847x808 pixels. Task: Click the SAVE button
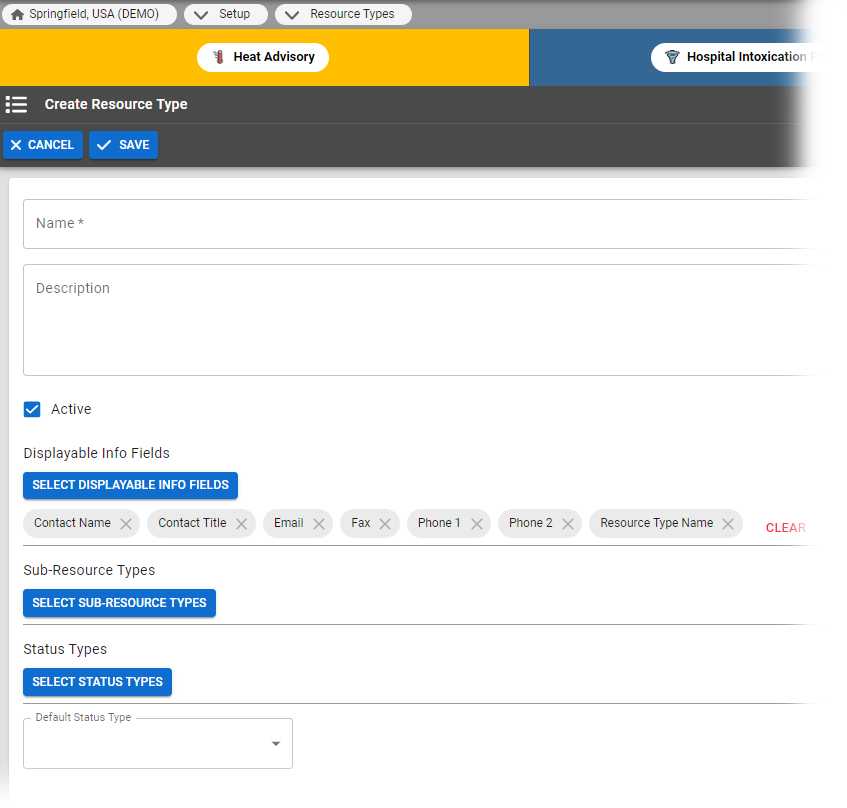(123, 144)
